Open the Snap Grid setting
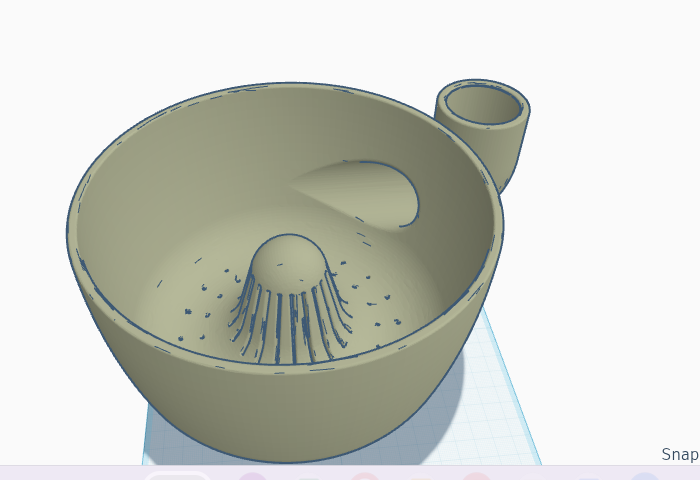This screenshot has width=700, height=480. (680, 454)
